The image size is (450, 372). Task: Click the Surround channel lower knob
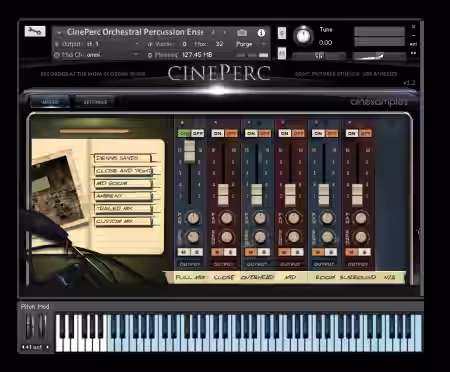coord(361,237)
